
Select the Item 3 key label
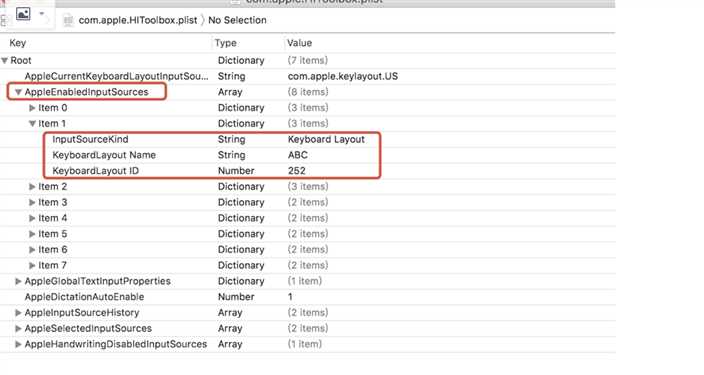pos(53,202)
